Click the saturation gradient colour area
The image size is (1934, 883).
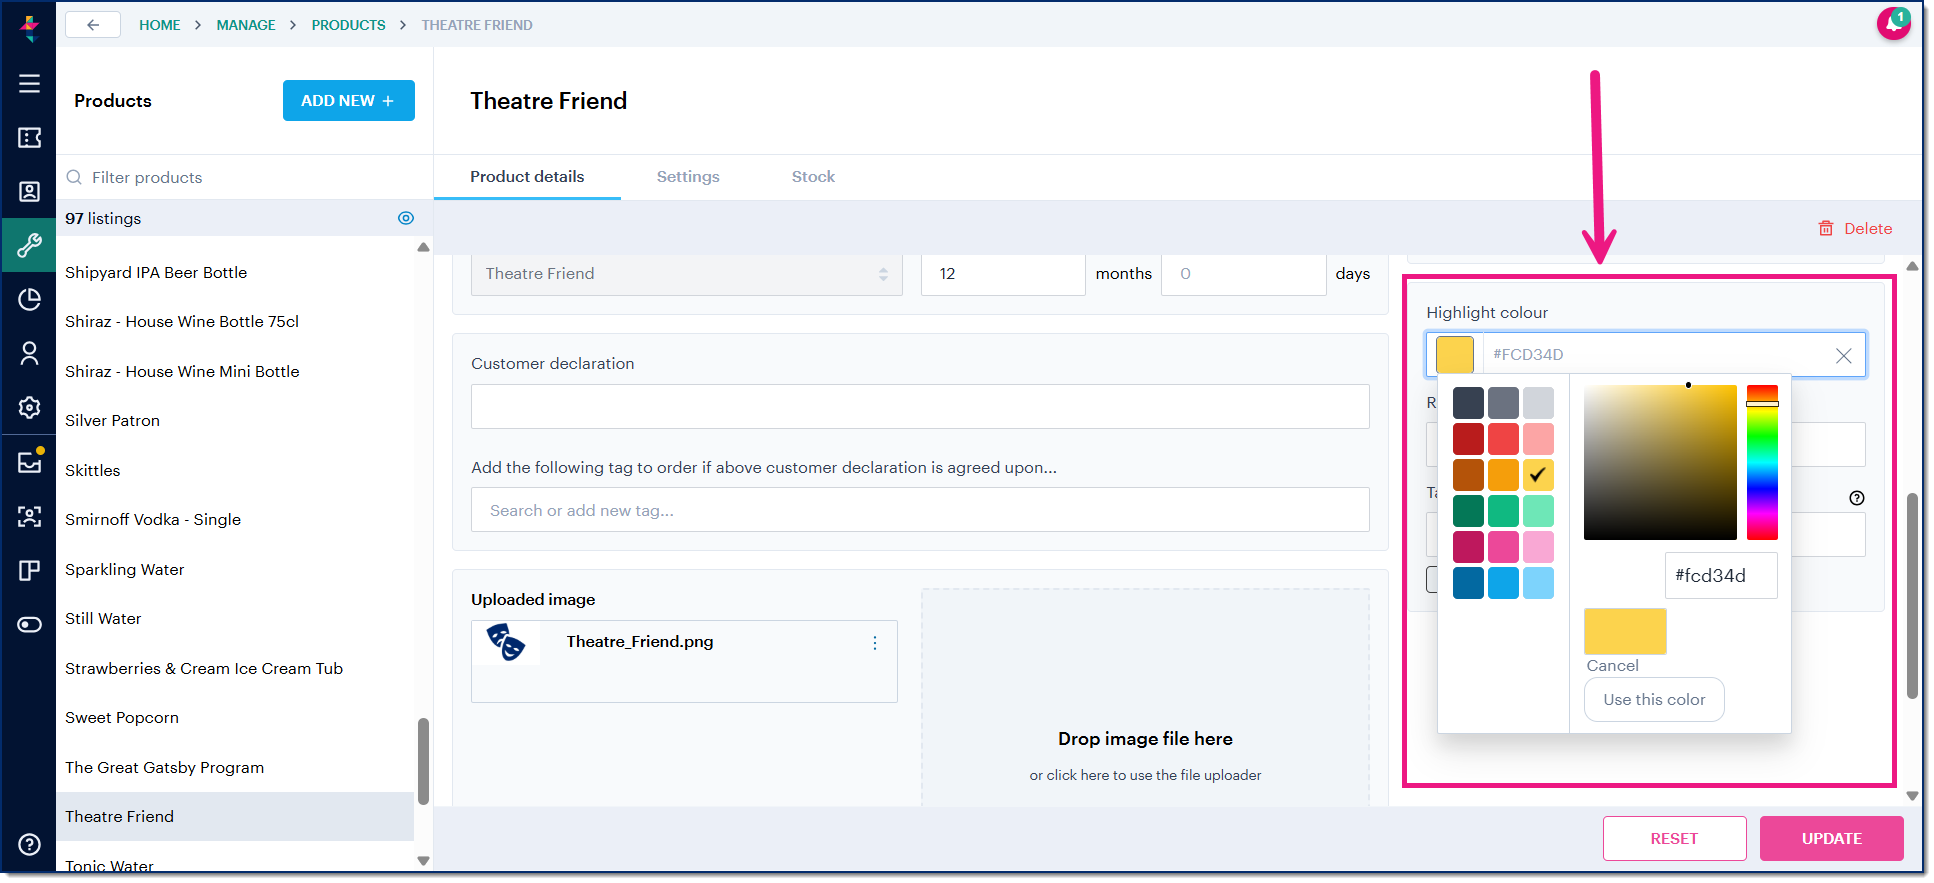click(x=1660, y=462)
